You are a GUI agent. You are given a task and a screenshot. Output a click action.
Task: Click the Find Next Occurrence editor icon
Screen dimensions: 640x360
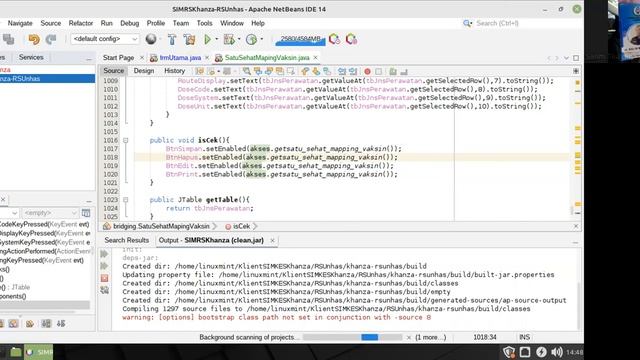(269, 71)
